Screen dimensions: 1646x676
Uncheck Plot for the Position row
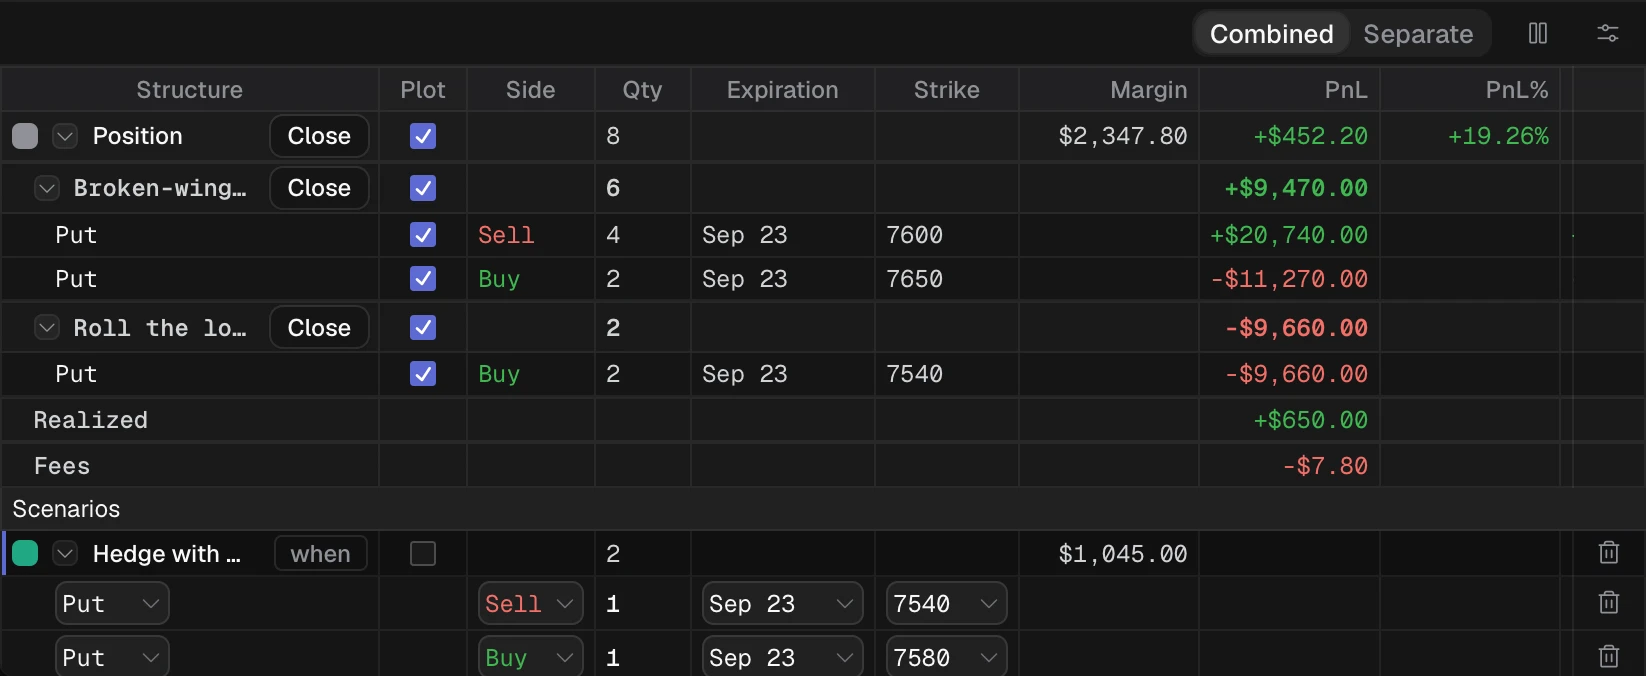coord(423,136)
